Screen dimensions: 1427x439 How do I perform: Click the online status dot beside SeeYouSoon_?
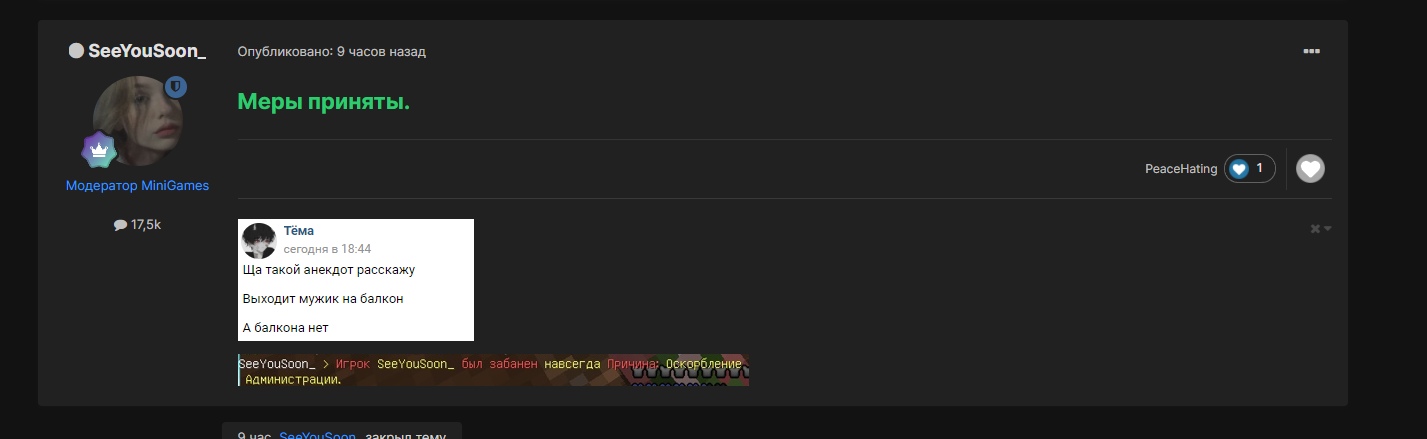pos(76,51)
